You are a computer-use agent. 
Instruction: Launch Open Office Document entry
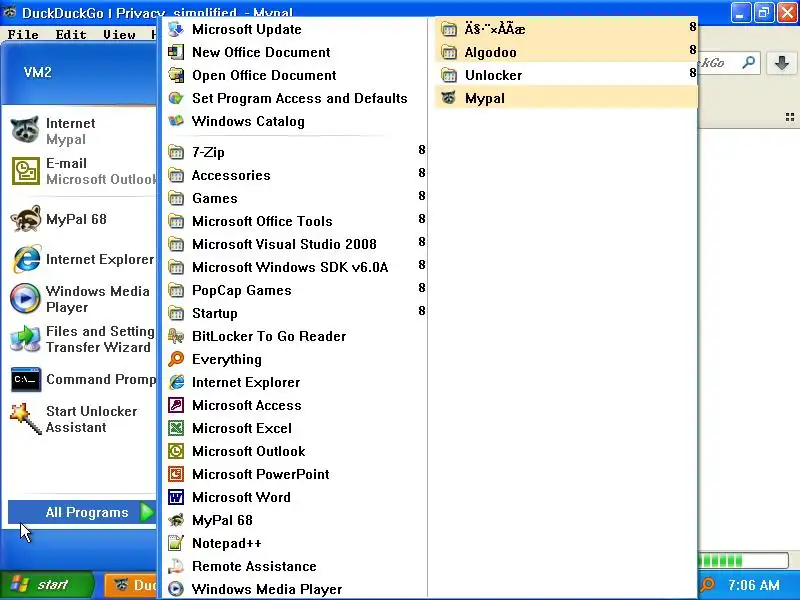293,75
